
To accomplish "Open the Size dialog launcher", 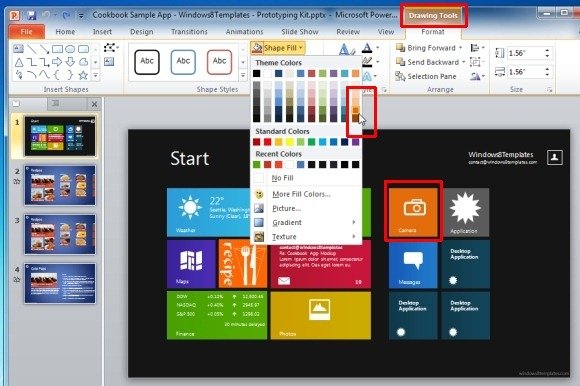I will pos(549,90).
